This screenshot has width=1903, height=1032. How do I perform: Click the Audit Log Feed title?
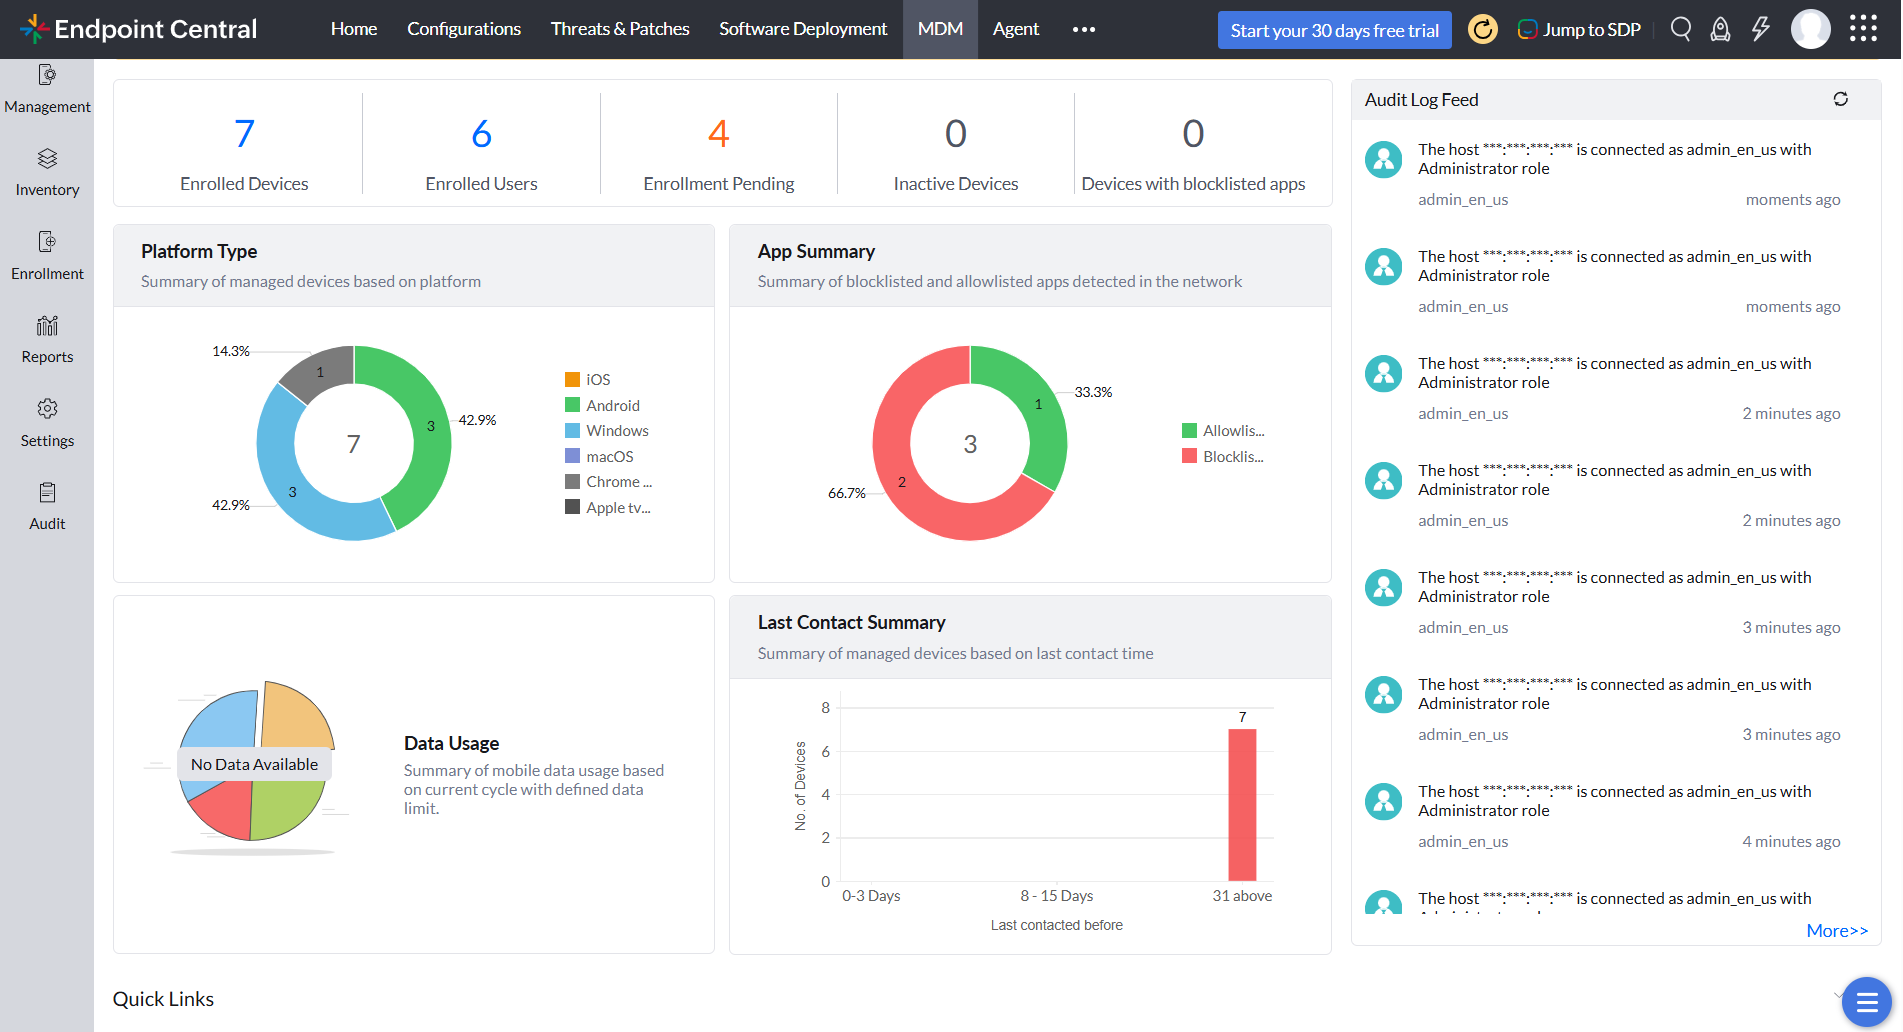(1421, 99)
